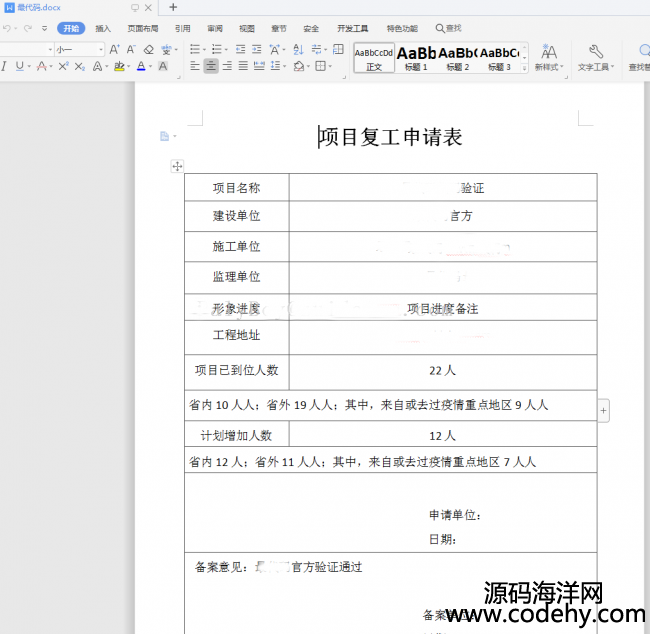This screenshot has width=650, height=634.
Task: Click the borders grid icon
Action: [x=320, y=66]
